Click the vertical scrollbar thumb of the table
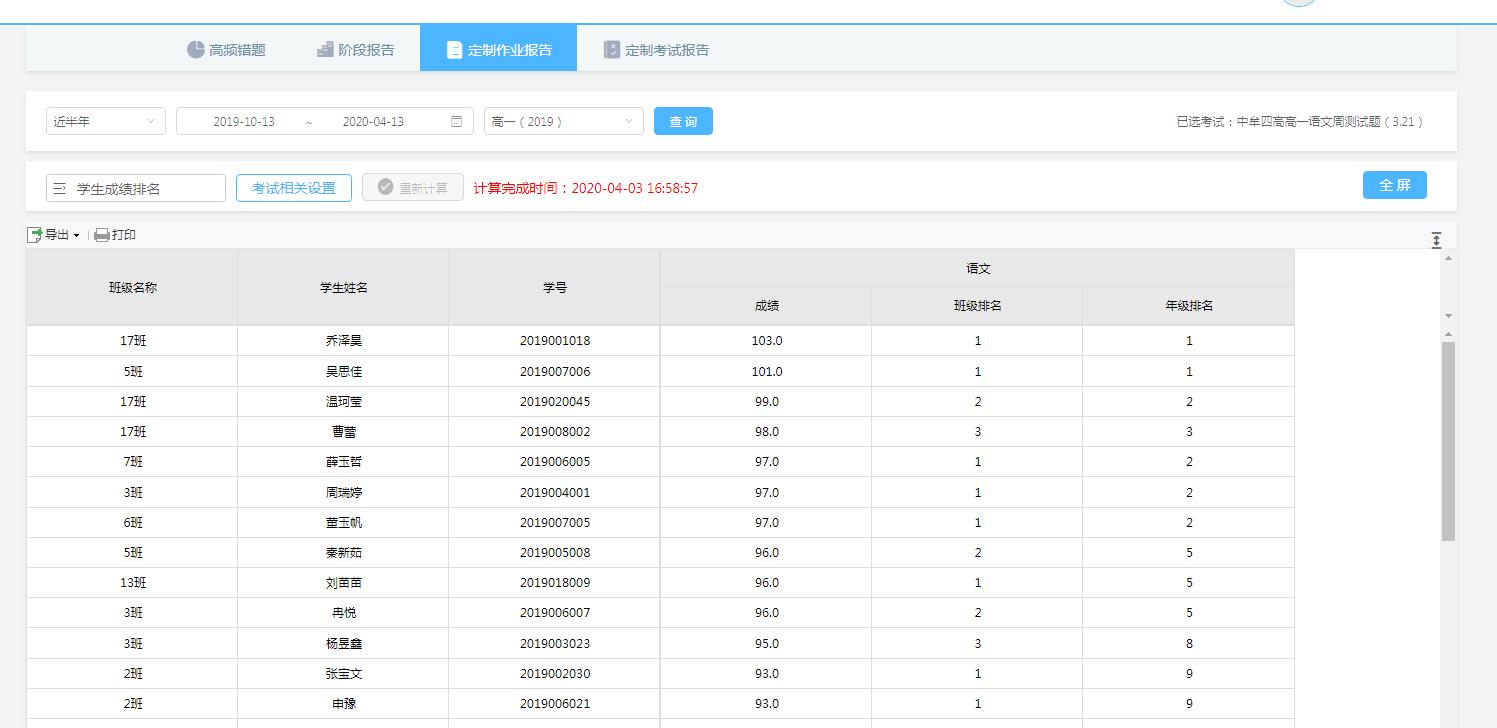 coord(1448,440)
